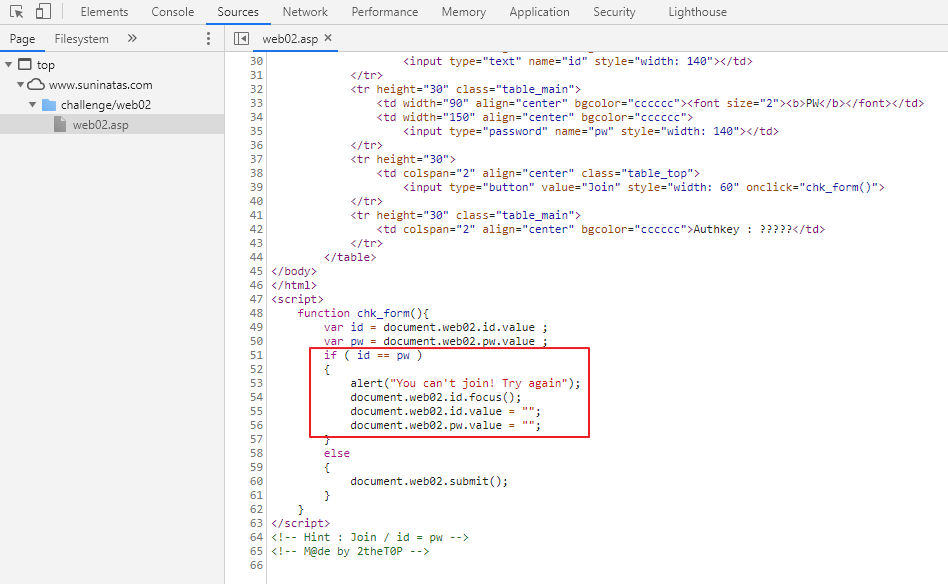
Task: Click the cloud icon beside www.suninatas.com
Action: pyautogui.click(x=36, y=84)
